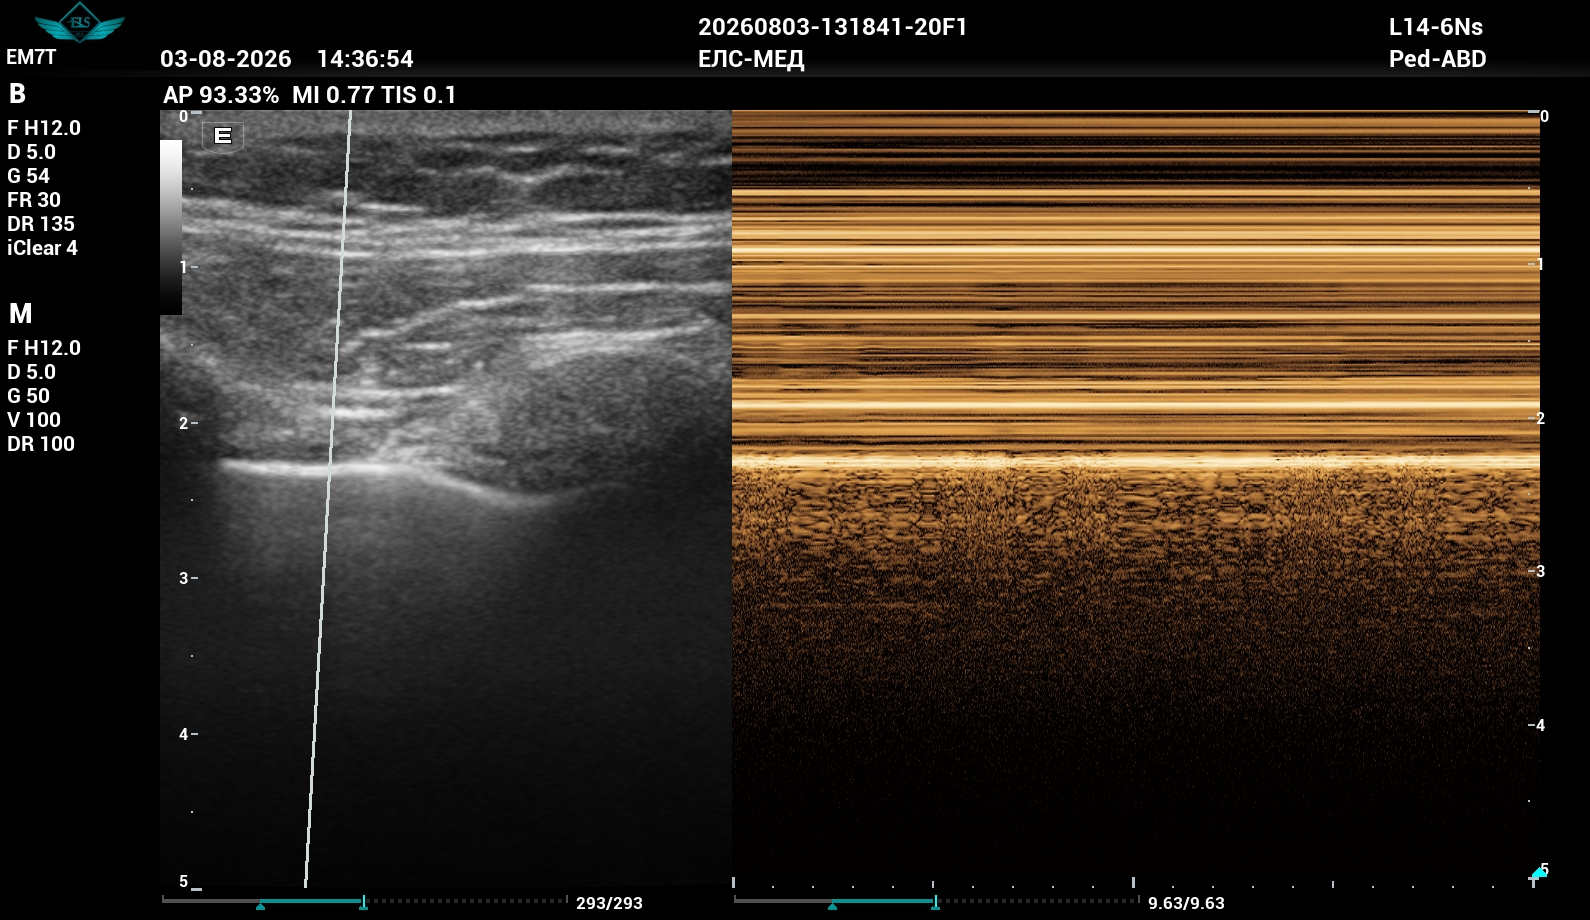Click the 'G 54' gain parameter
Image resolution: width=1590 pixels, height=920 pixels.
(28, 176)
